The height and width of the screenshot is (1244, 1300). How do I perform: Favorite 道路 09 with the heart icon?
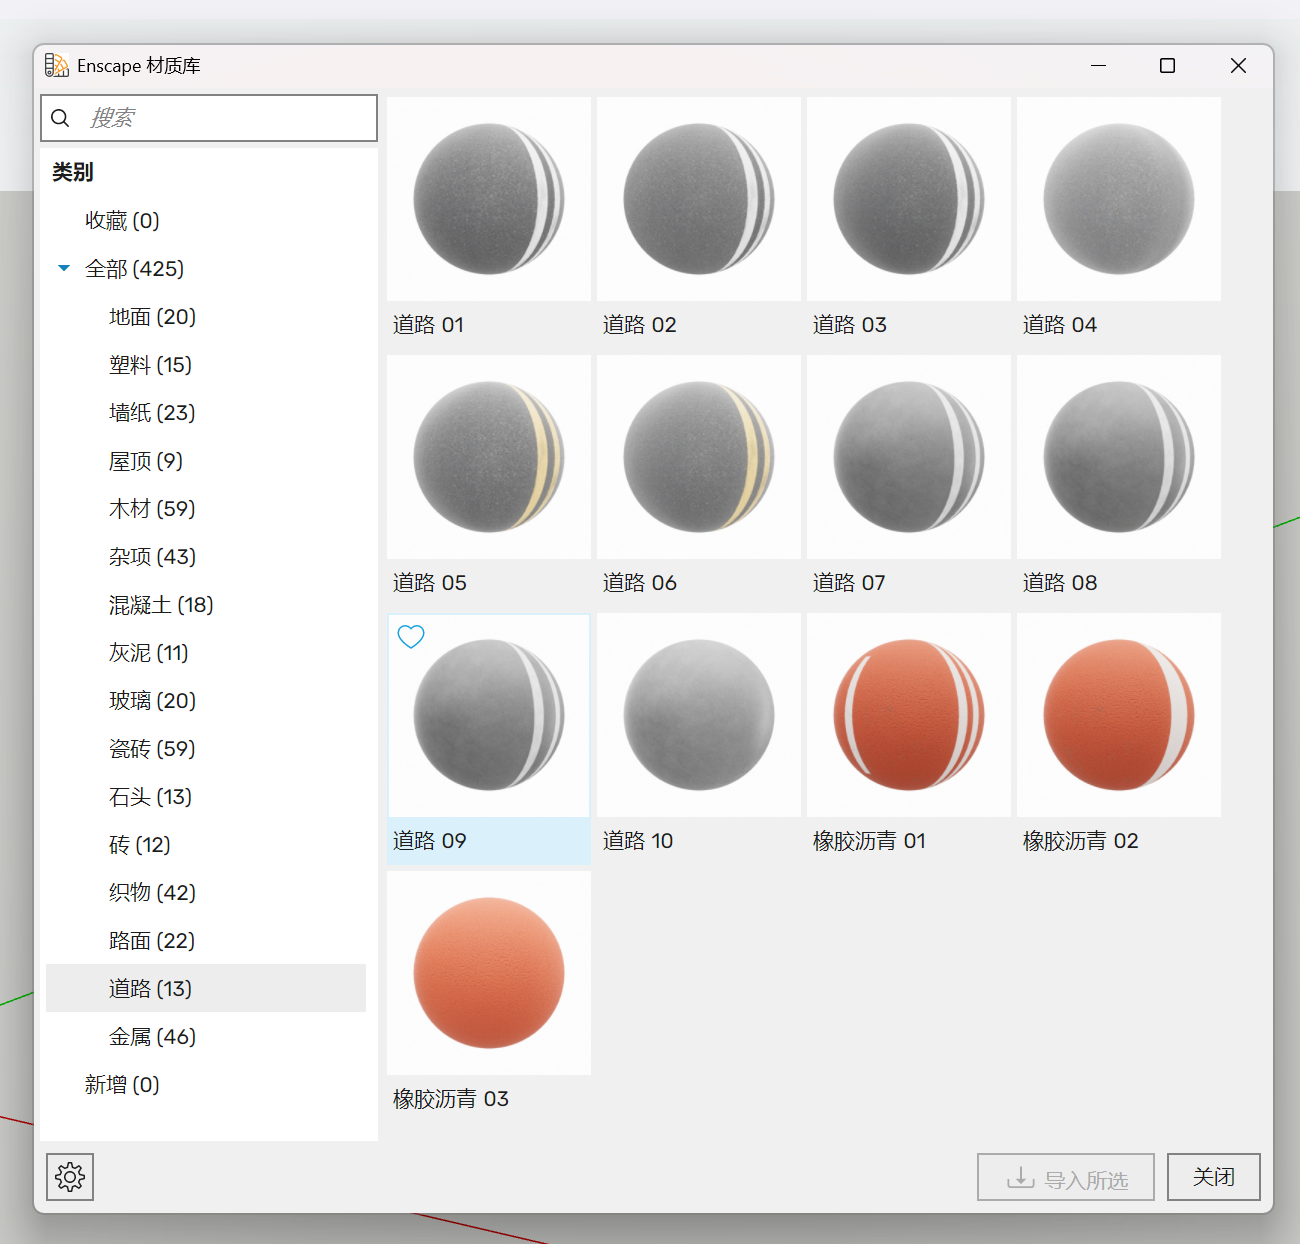[411, 637]
